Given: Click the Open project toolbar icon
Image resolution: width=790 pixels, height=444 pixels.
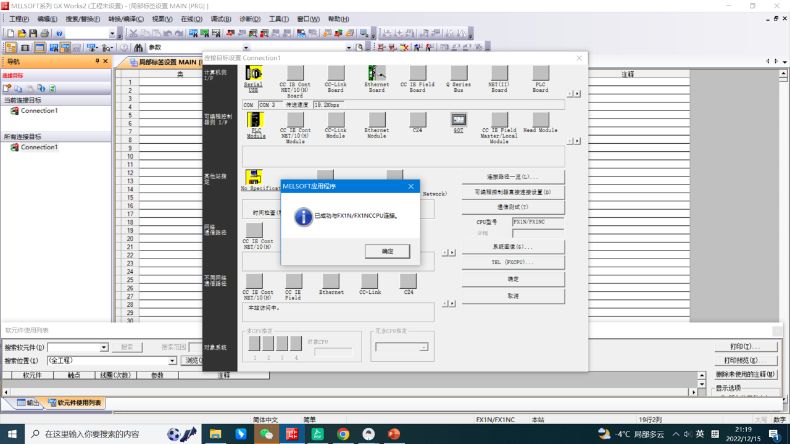Looking at the screenshot, I should pyautogui.click(x=22, y=33).
